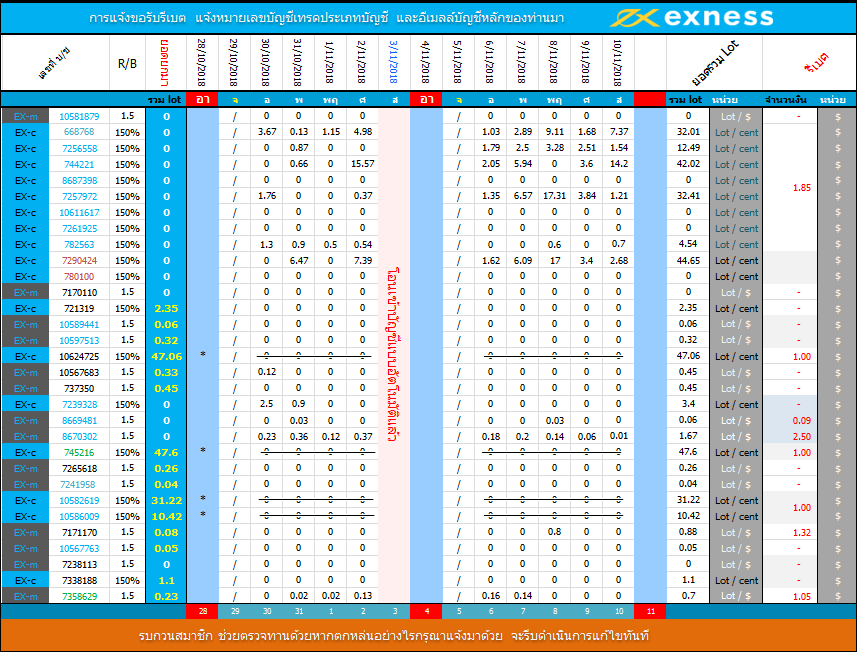Click account number 7239328
The image size is (857, 652).
pos(79,404)
